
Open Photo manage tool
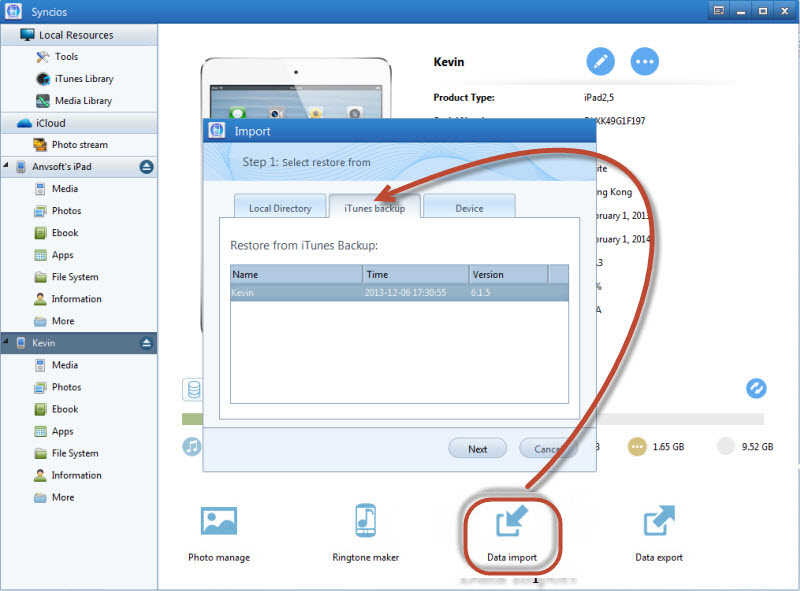click(219, 534)
